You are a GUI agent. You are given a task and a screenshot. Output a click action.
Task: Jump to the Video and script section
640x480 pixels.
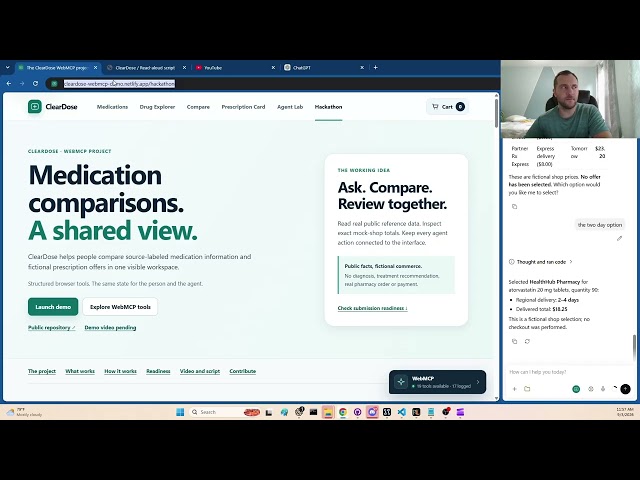pyautogui.click(x=200, y=371)
